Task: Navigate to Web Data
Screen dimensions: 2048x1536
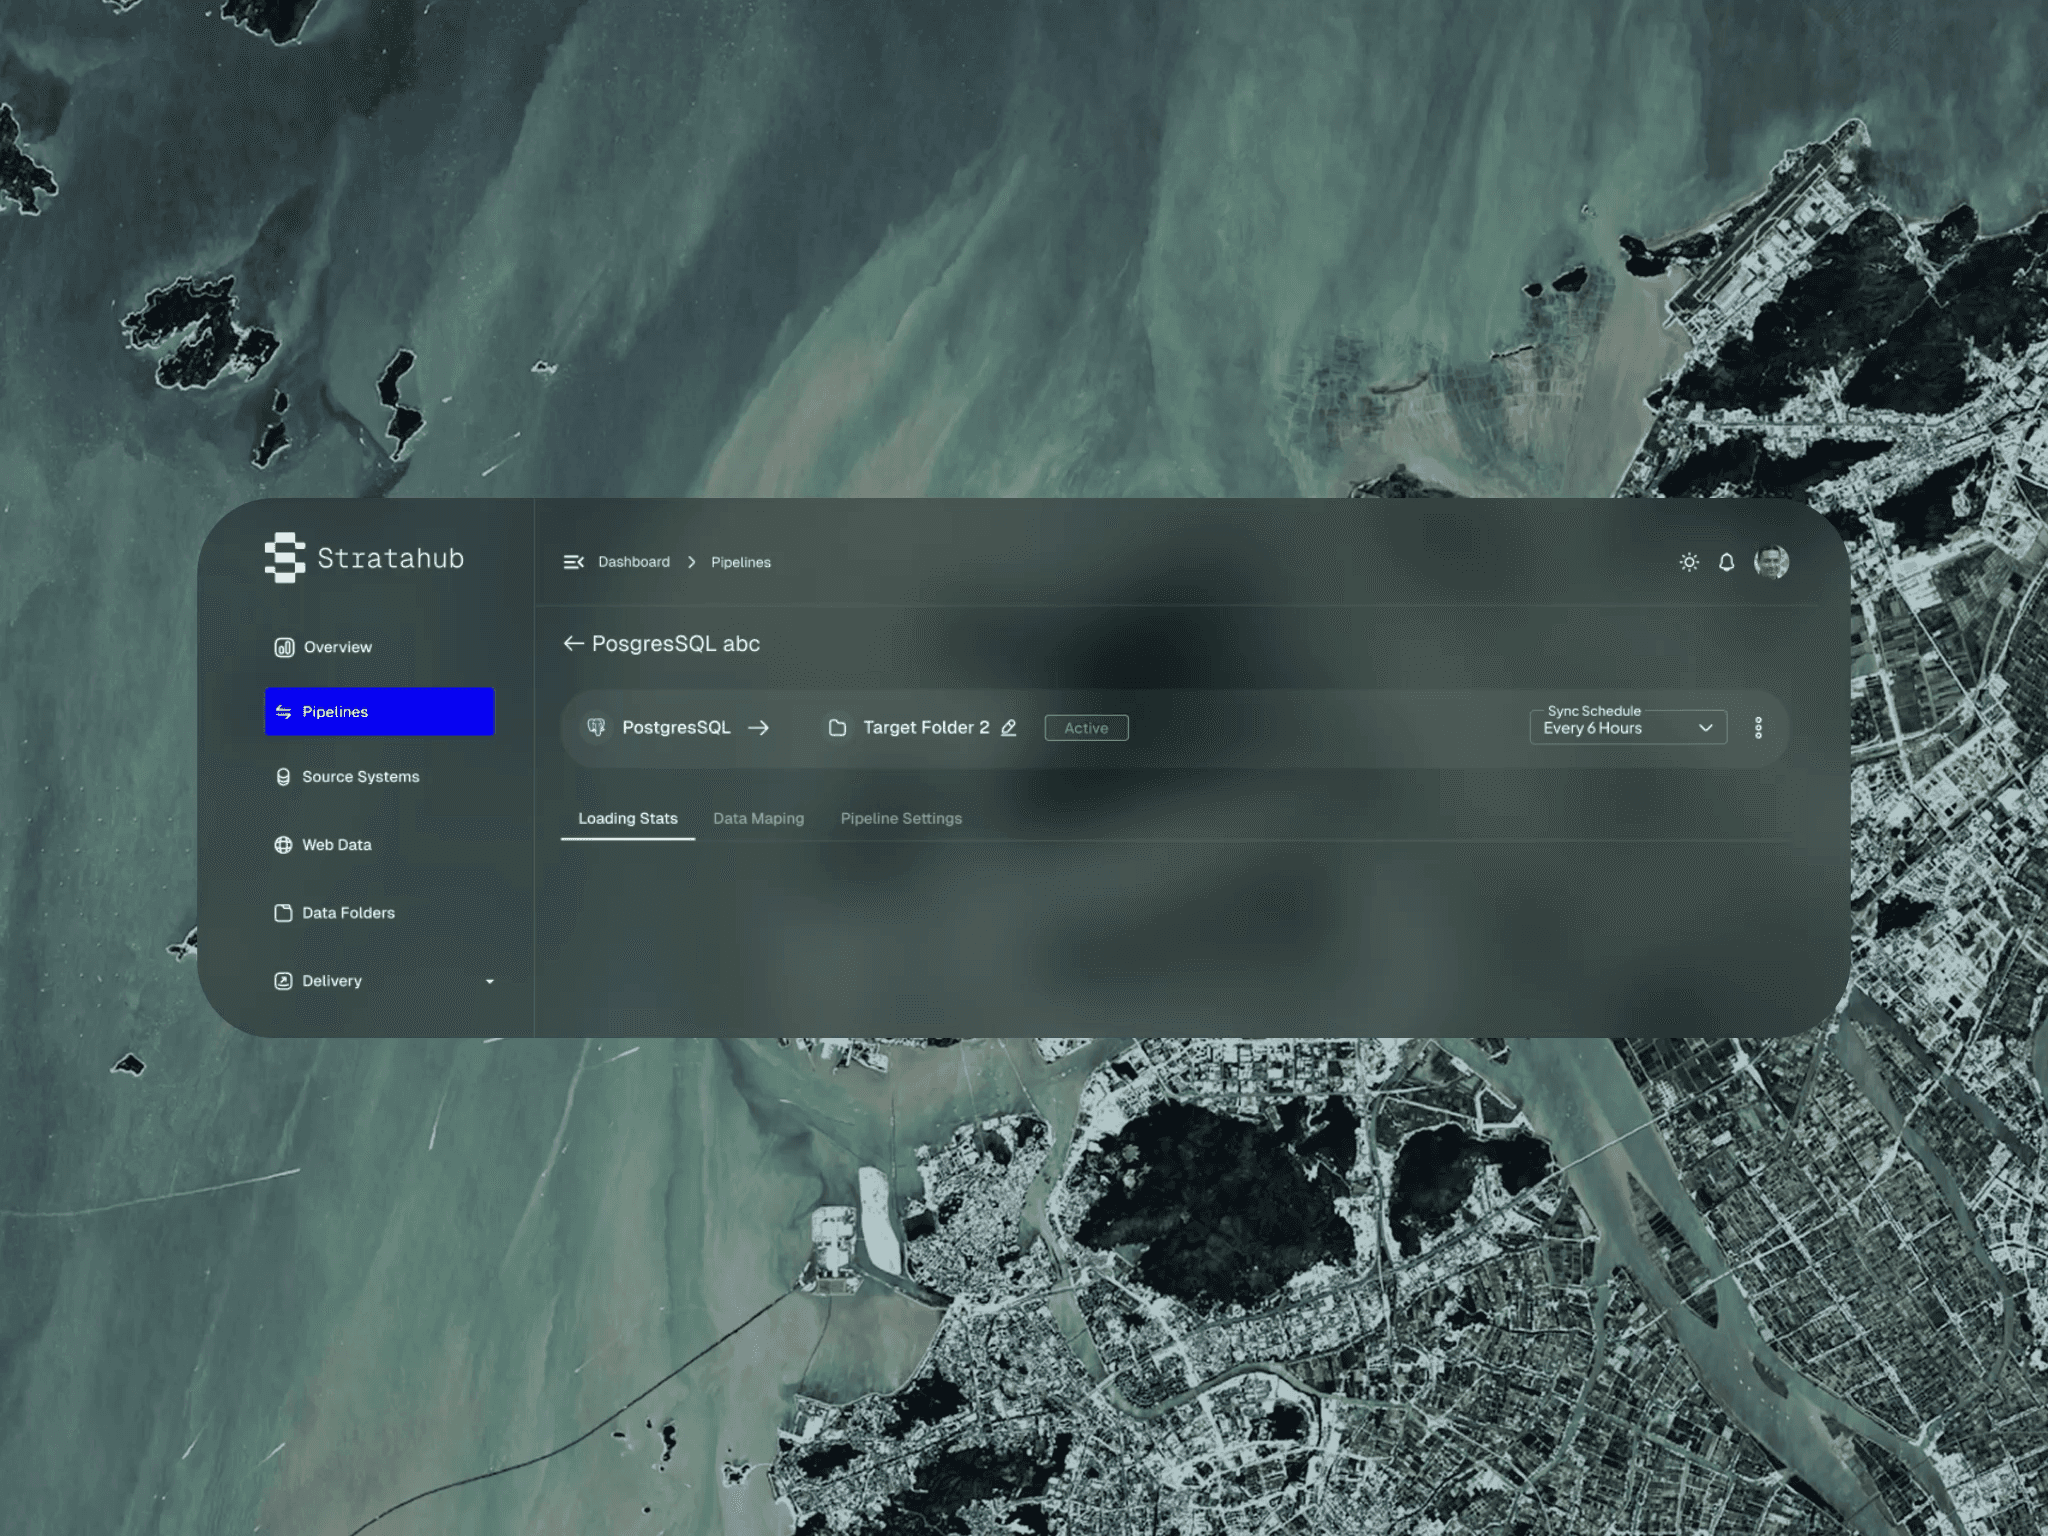Action: (336, 845)
